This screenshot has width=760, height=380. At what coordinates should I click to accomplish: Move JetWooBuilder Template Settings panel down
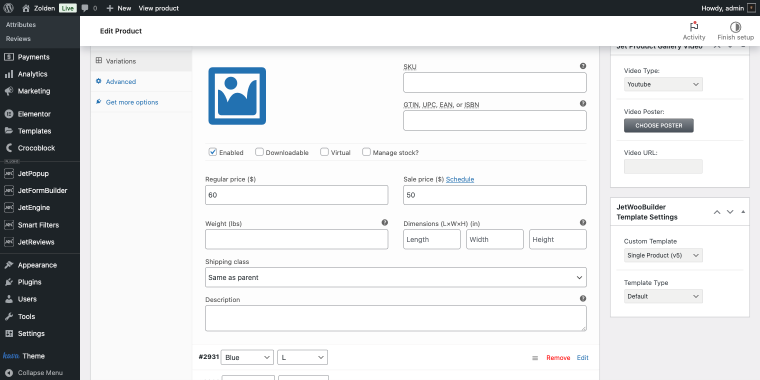(730, 212)
